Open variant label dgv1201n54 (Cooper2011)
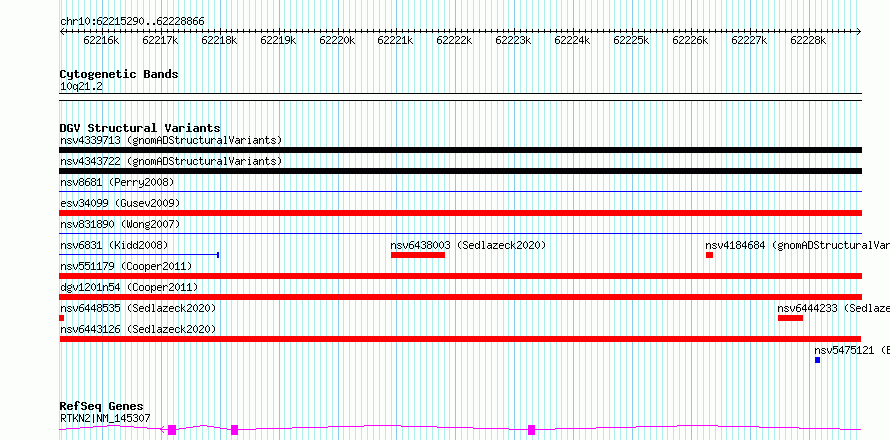The width and height of the screenshot is (890, 440). pyautogui.click(x=129, y=287)
